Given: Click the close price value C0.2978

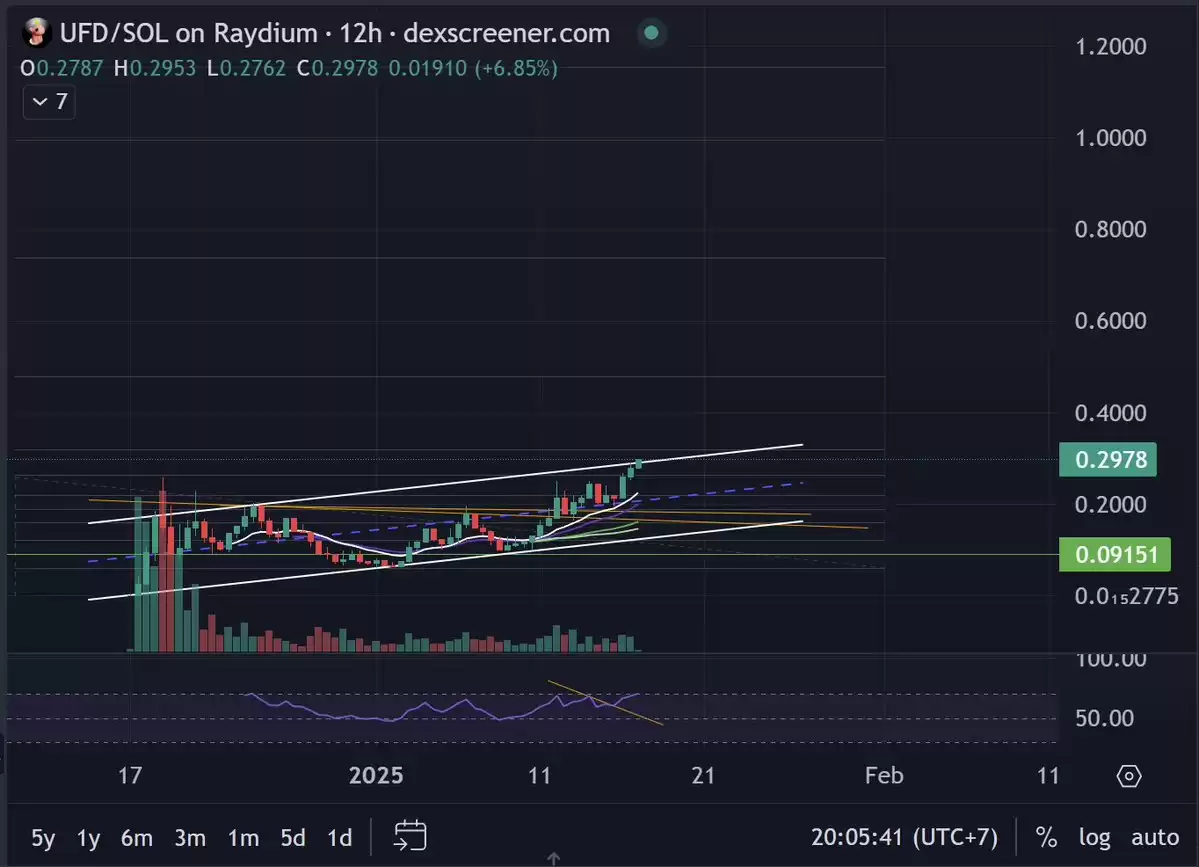Looking at the screenshot, I should (337, 69).
